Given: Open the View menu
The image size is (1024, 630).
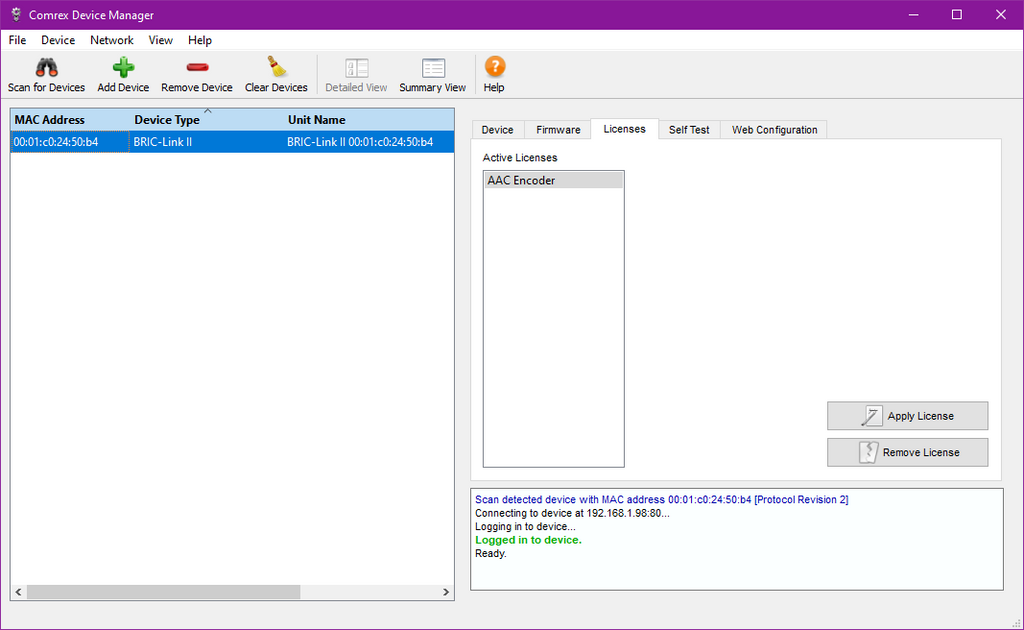Looking at the screenshot, I should (160, 40).
